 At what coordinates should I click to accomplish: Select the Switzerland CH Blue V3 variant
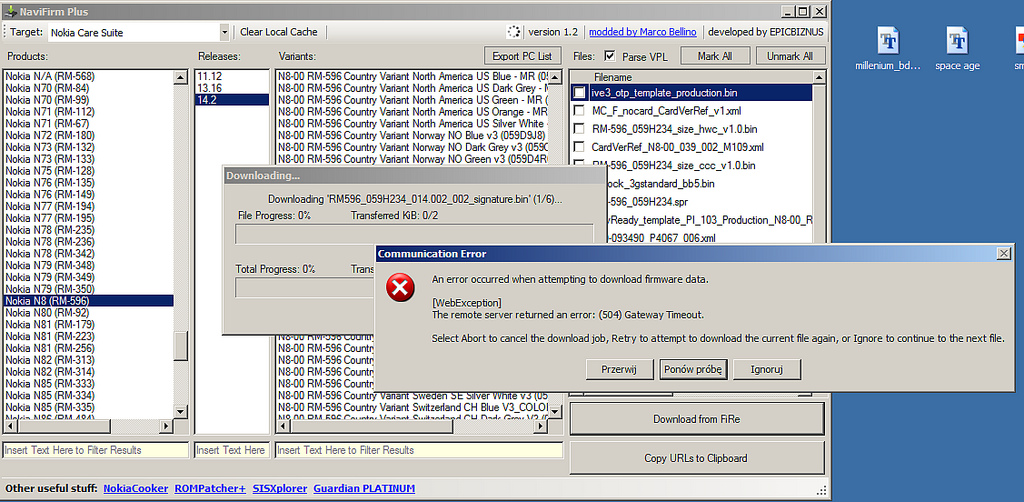point(412,407)
